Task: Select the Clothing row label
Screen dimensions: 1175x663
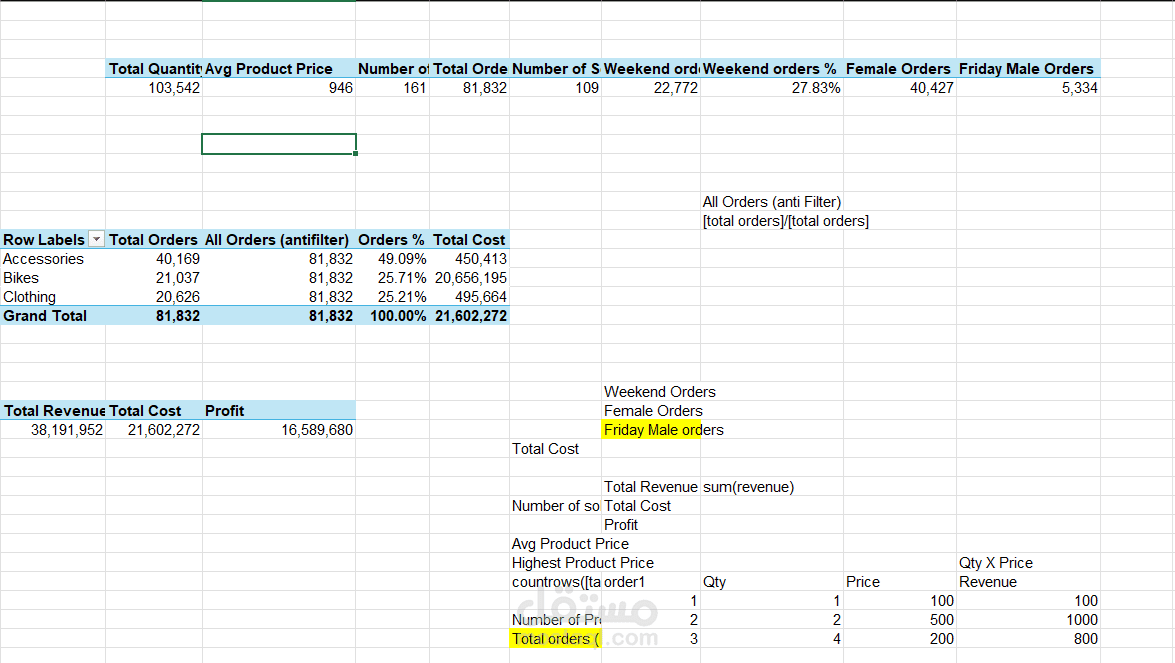Action: 52,297
